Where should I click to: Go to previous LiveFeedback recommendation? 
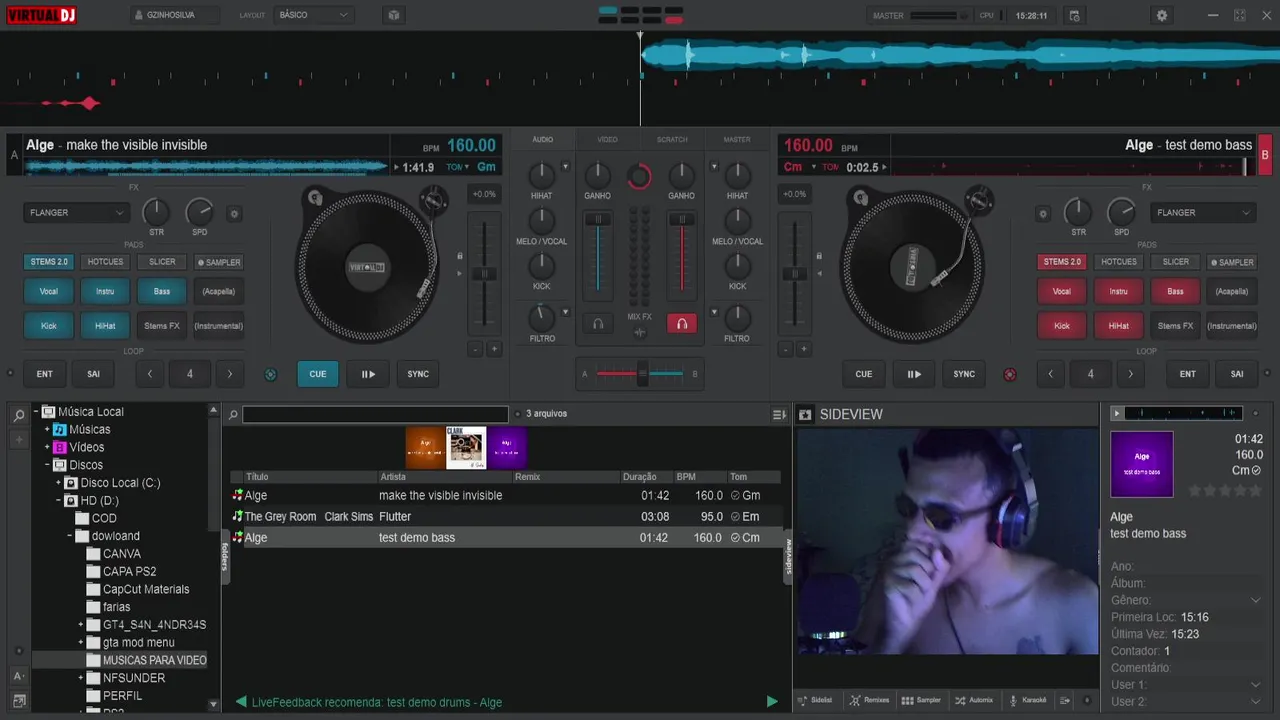click(x=241, y=702)
